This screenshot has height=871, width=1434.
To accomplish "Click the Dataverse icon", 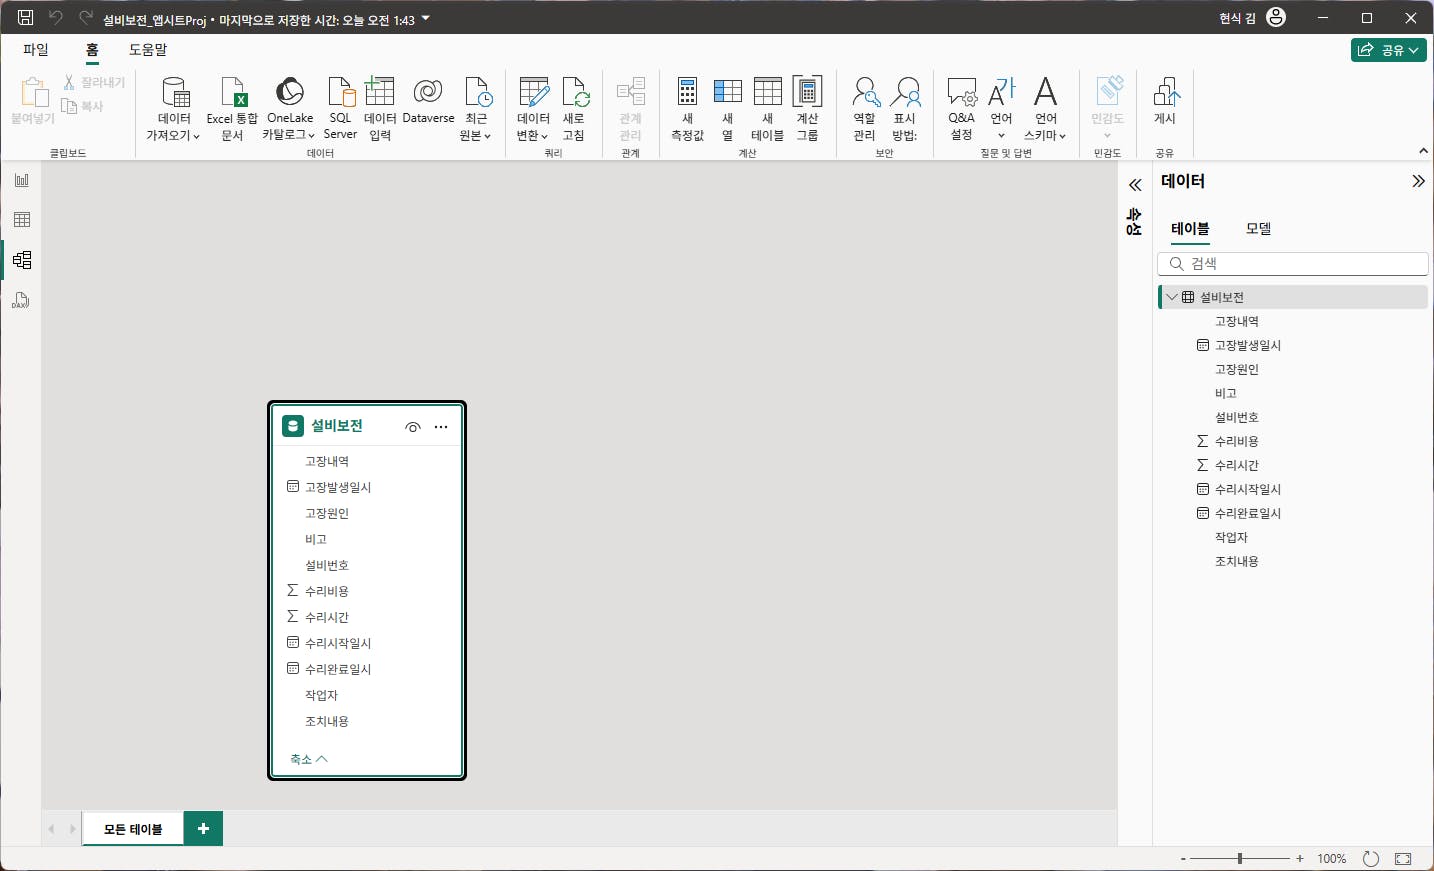I will pyautogui.click(x=428, y=101).
